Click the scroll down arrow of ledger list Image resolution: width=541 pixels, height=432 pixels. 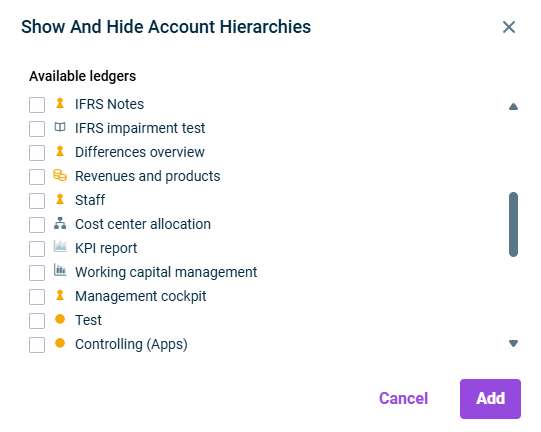coord(513,343)
